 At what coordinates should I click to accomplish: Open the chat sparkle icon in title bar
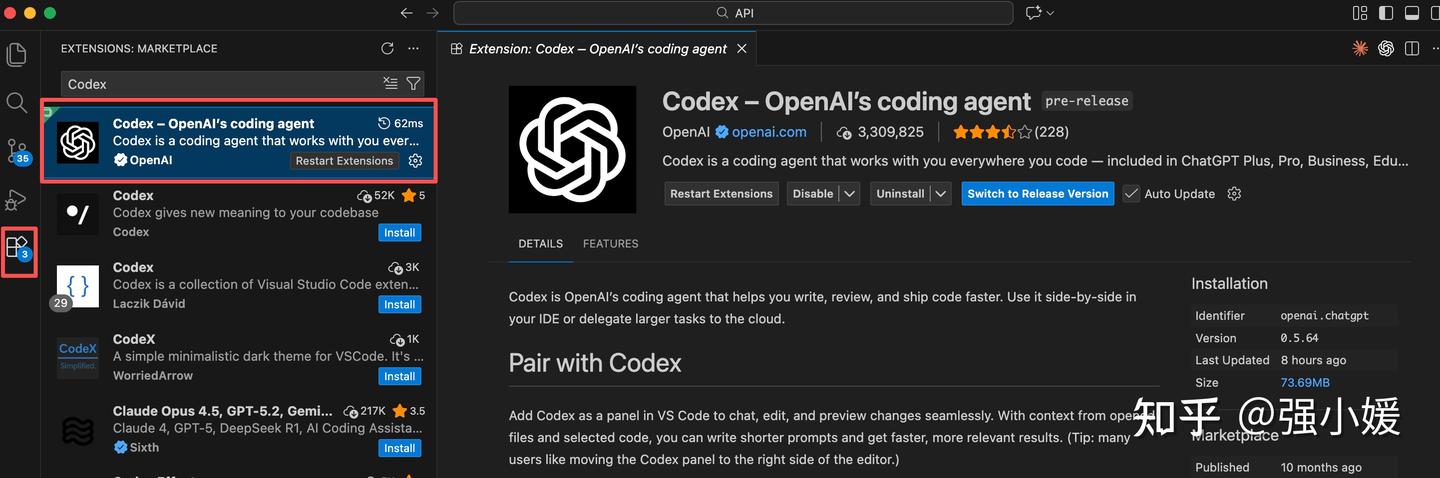(x=1034, y=13)
